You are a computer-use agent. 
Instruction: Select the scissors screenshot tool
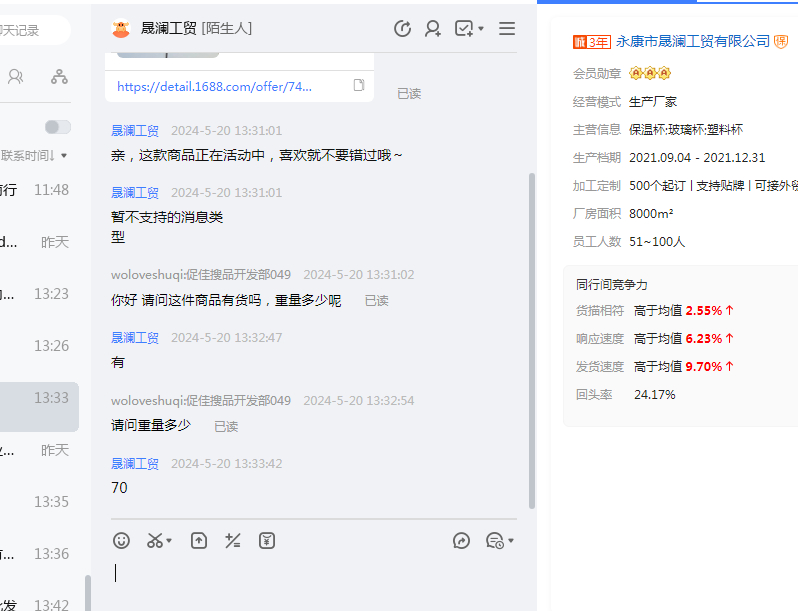[x=154, y=541]
